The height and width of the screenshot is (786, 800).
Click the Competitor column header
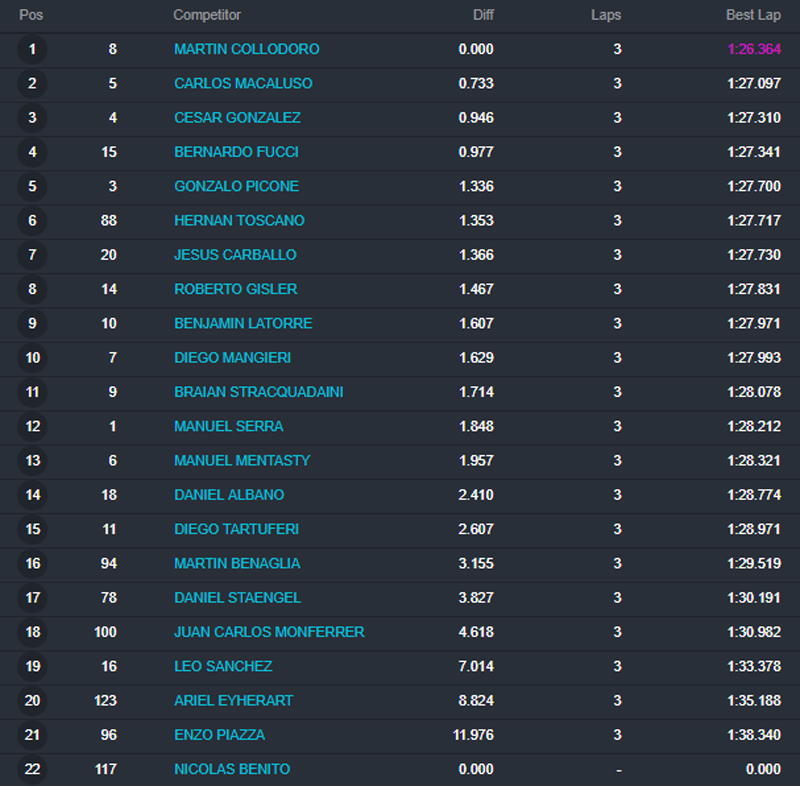207,15
